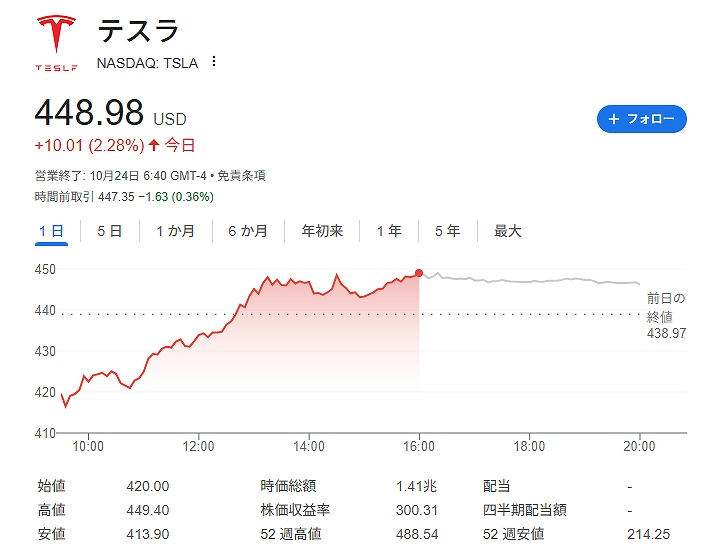Open the three-dot menu beside NASDAQ: TSLA
Image resolution: width=704 pixels, height=552 pixels.
pos(214,62)
